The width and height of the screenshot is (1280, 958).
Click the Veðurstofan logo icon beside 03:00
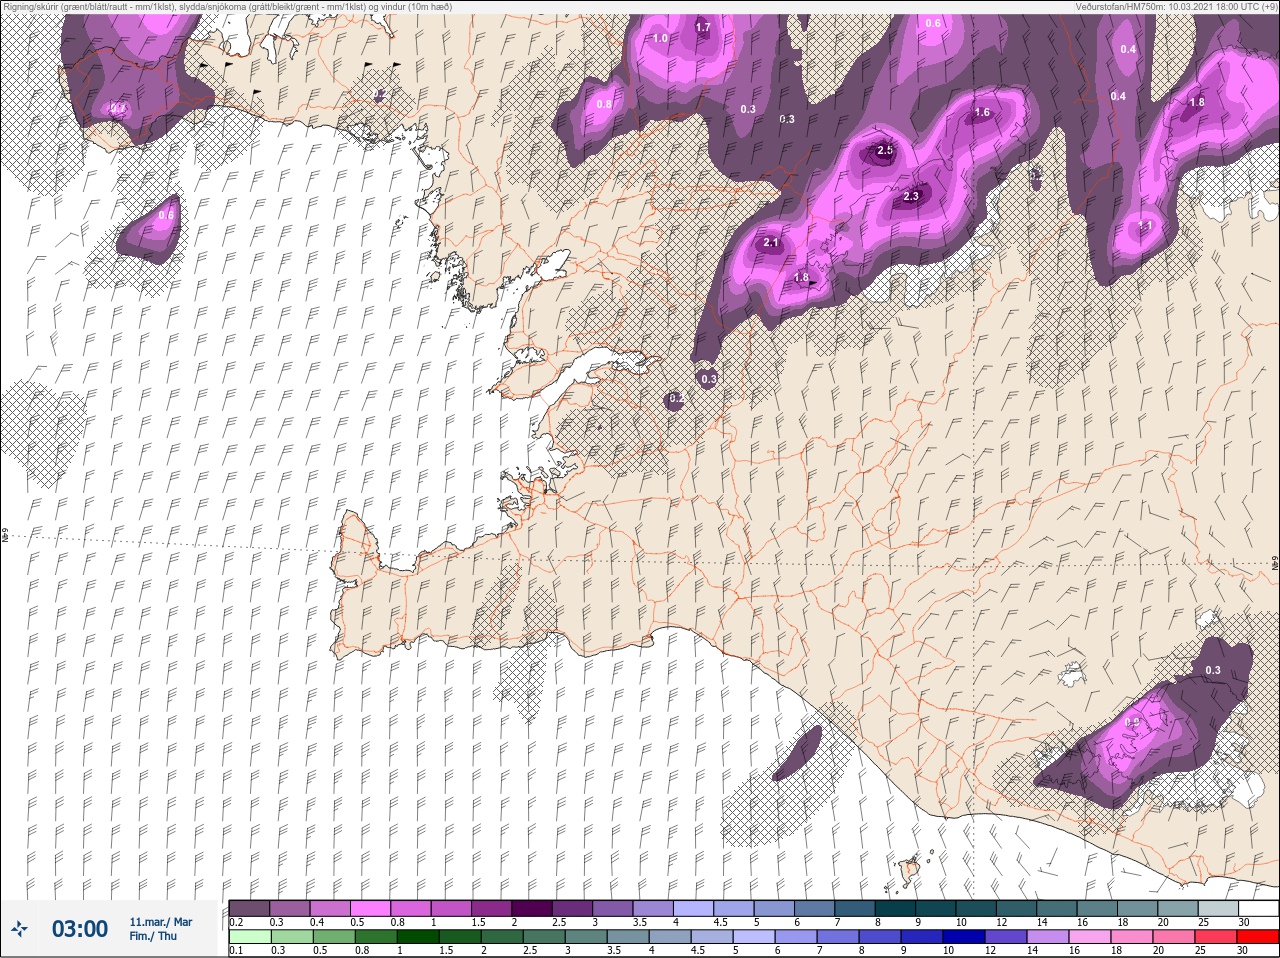tap(19, 929)
